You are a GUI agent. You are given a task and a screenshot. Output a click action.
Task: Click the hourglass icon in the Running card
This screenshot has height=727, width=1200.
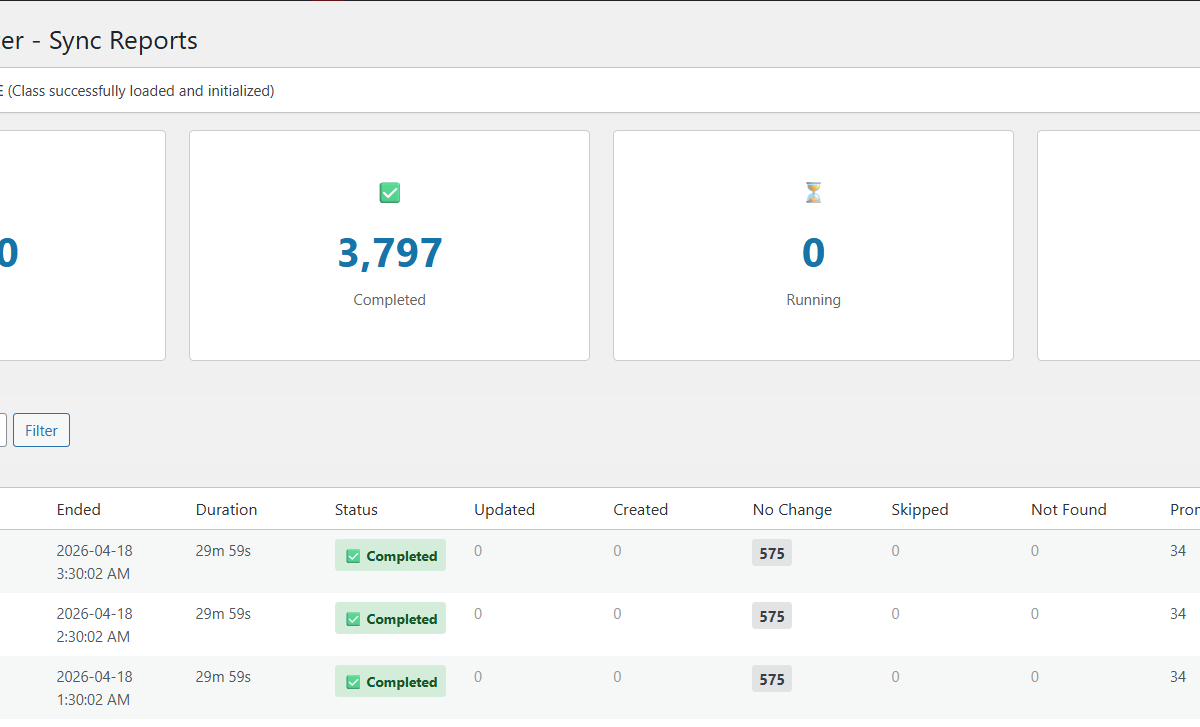tap(813, 193)
